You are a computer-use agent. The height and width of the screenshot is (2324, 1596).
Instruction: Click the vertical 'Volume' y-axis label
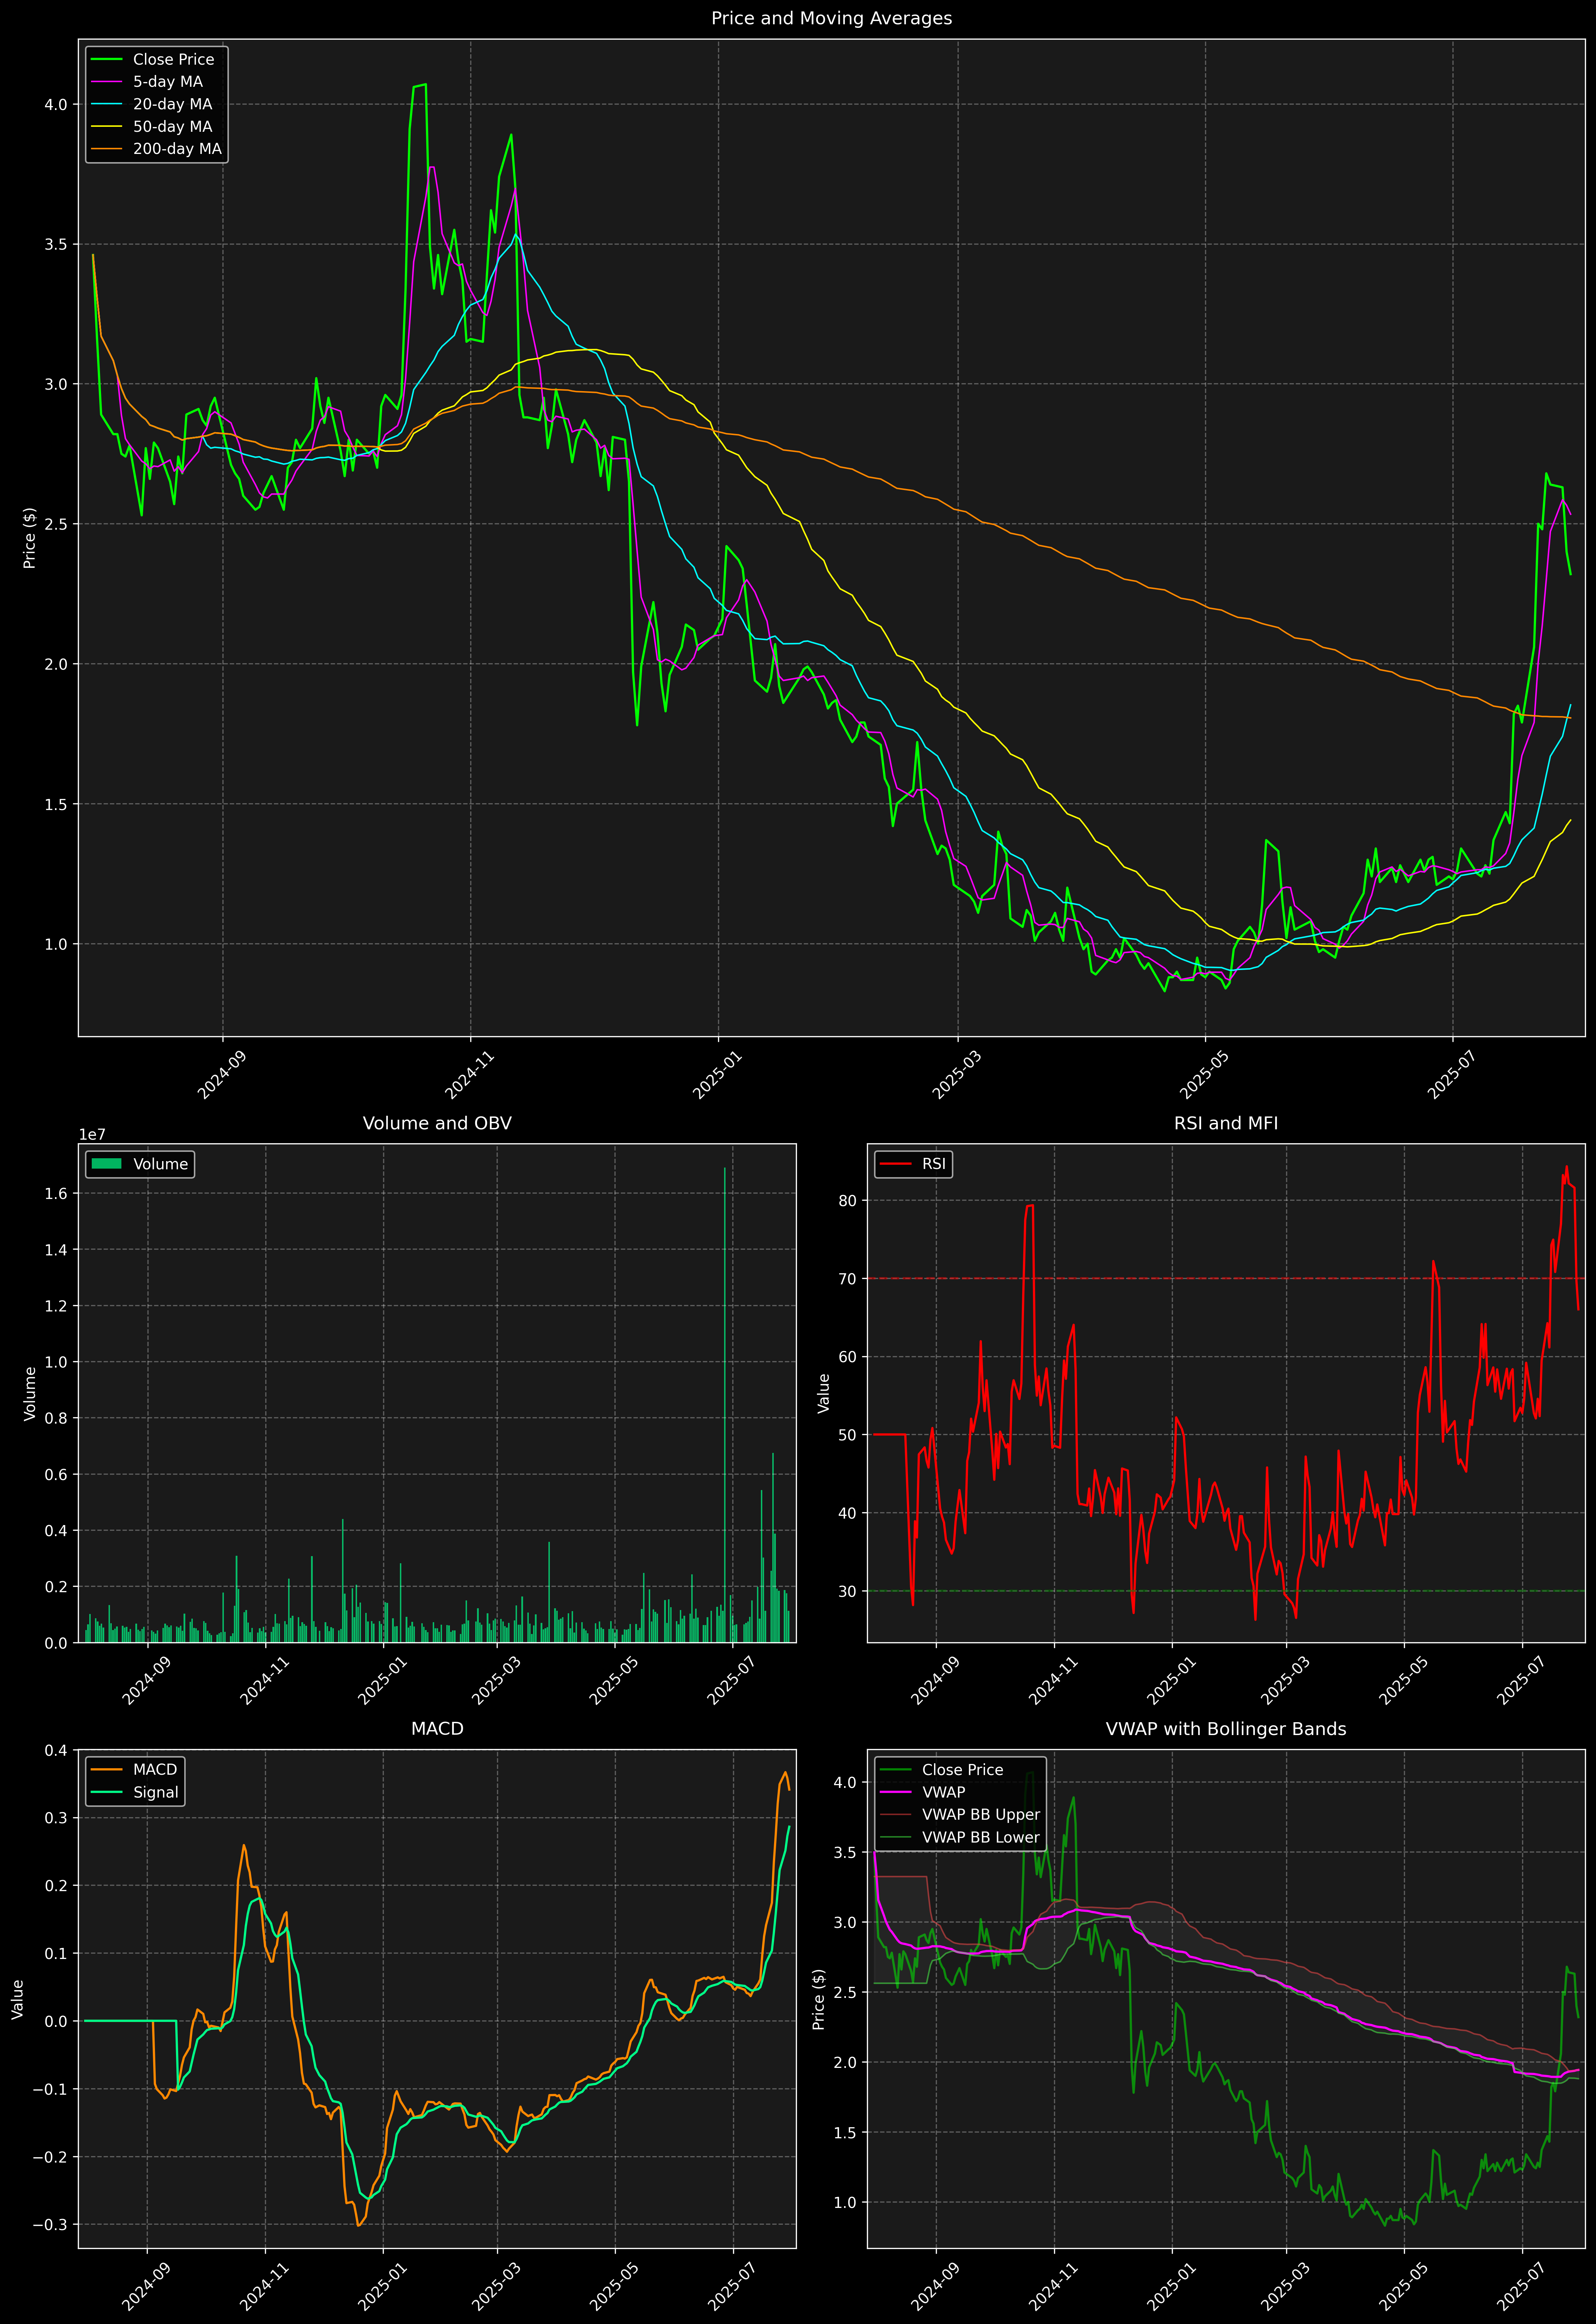pos(30,1393)
